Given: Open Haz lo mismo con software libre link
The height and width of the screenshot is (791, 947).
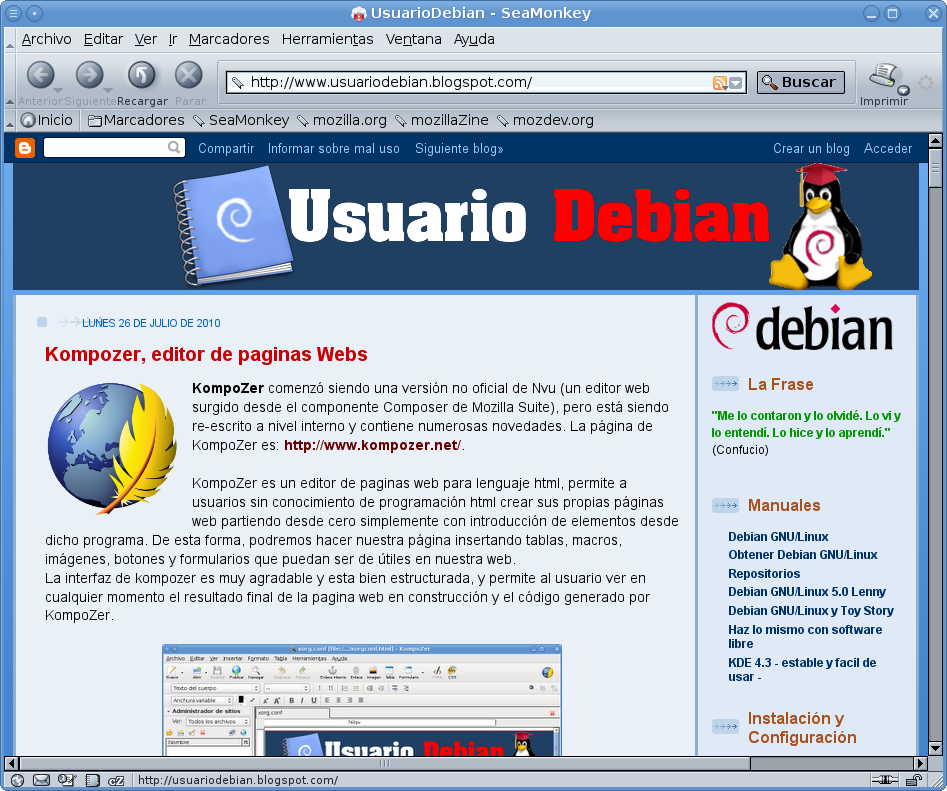Looking at the screenshot, I should [x=805, y=636].
